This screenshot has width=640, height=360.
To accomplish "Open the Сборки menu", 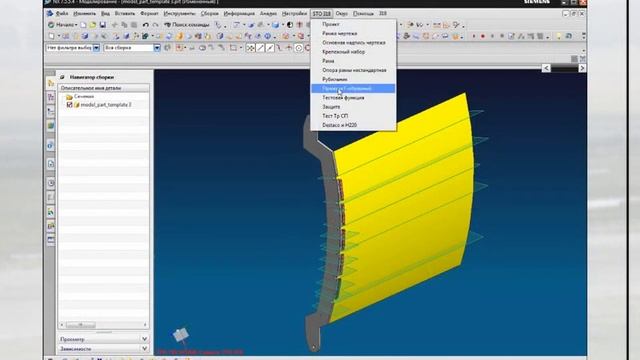I will [x=209, y=13].
